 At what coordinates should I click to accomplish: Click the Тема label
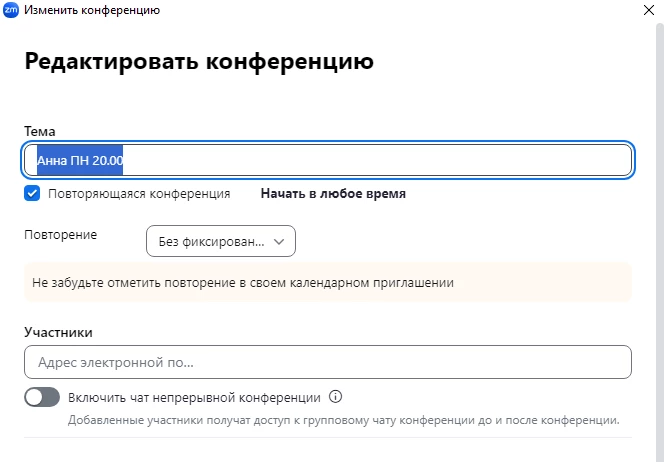[40, 131]
